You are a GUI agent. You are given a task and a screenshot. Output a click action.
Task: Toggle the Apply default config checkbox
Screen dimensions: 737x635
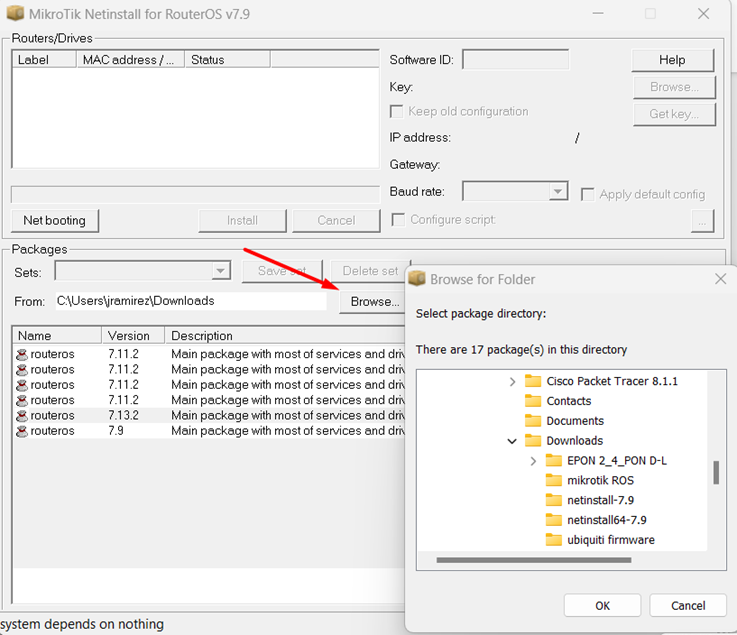[x=588, y=194]
